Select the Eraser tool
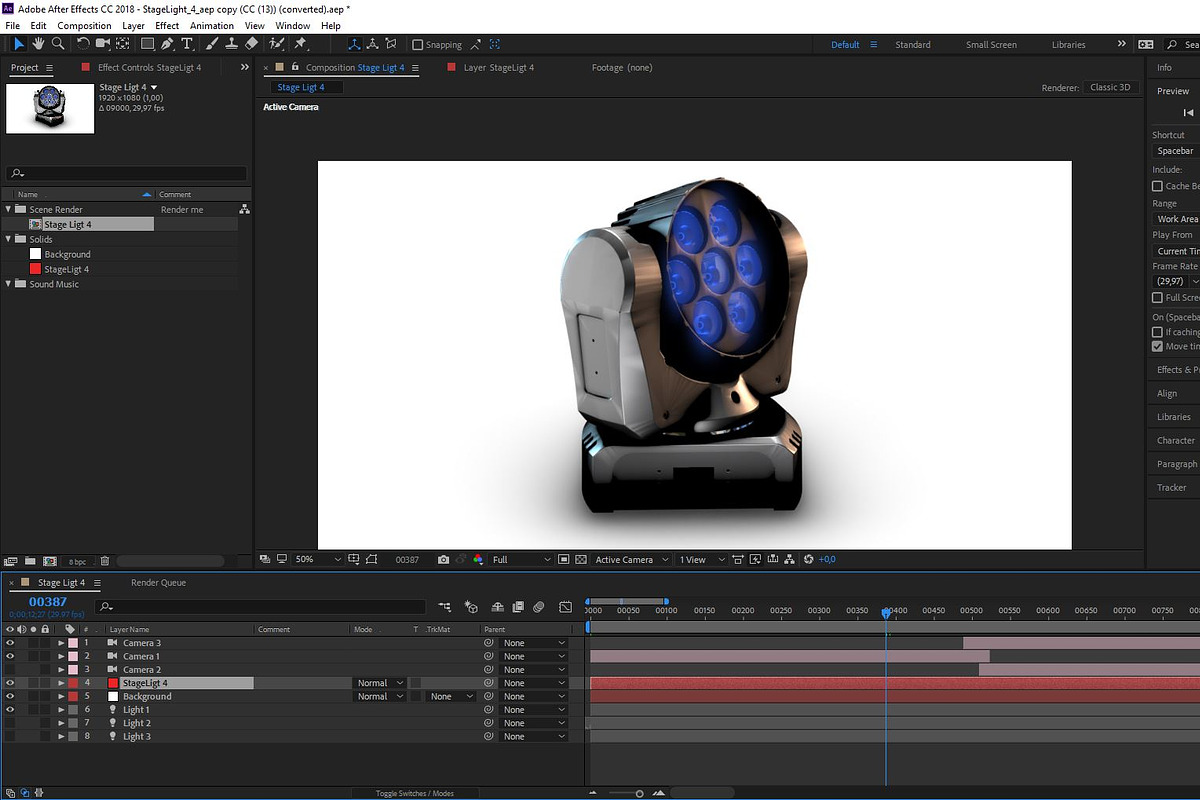Screen dimensions: 1200x800 click(x=251, y=44)
